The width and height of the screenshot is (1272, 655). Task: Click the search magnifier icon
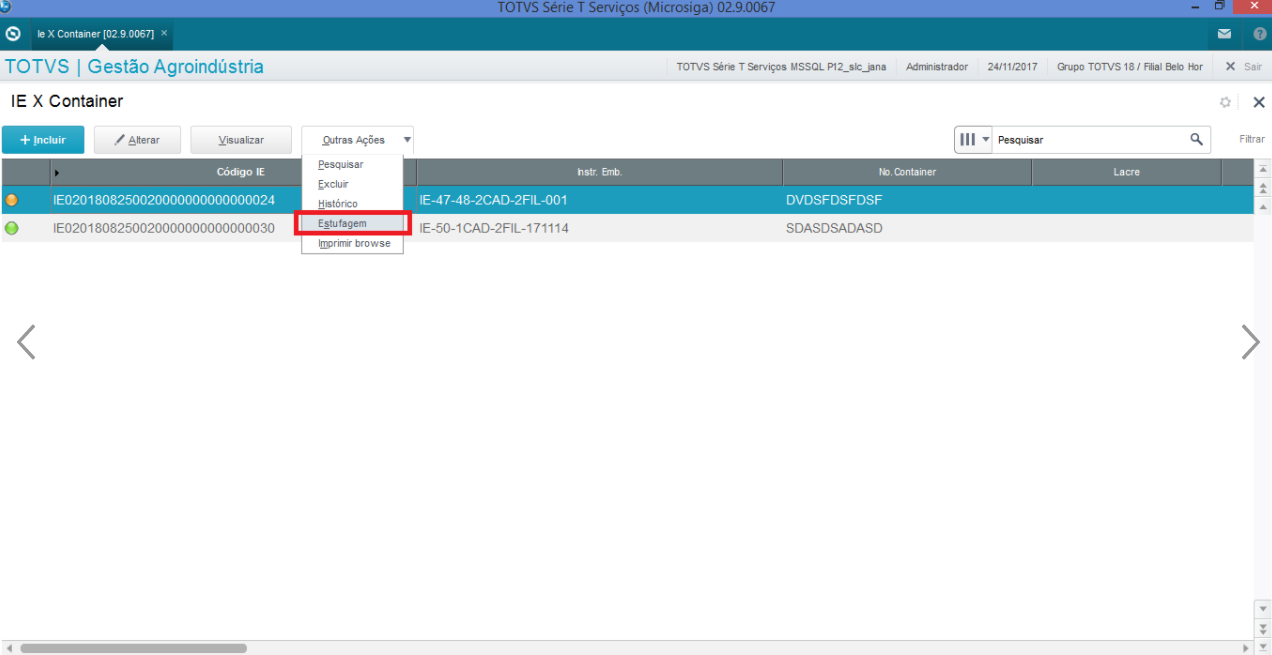pyautogui.click(x=1196, y=140)
